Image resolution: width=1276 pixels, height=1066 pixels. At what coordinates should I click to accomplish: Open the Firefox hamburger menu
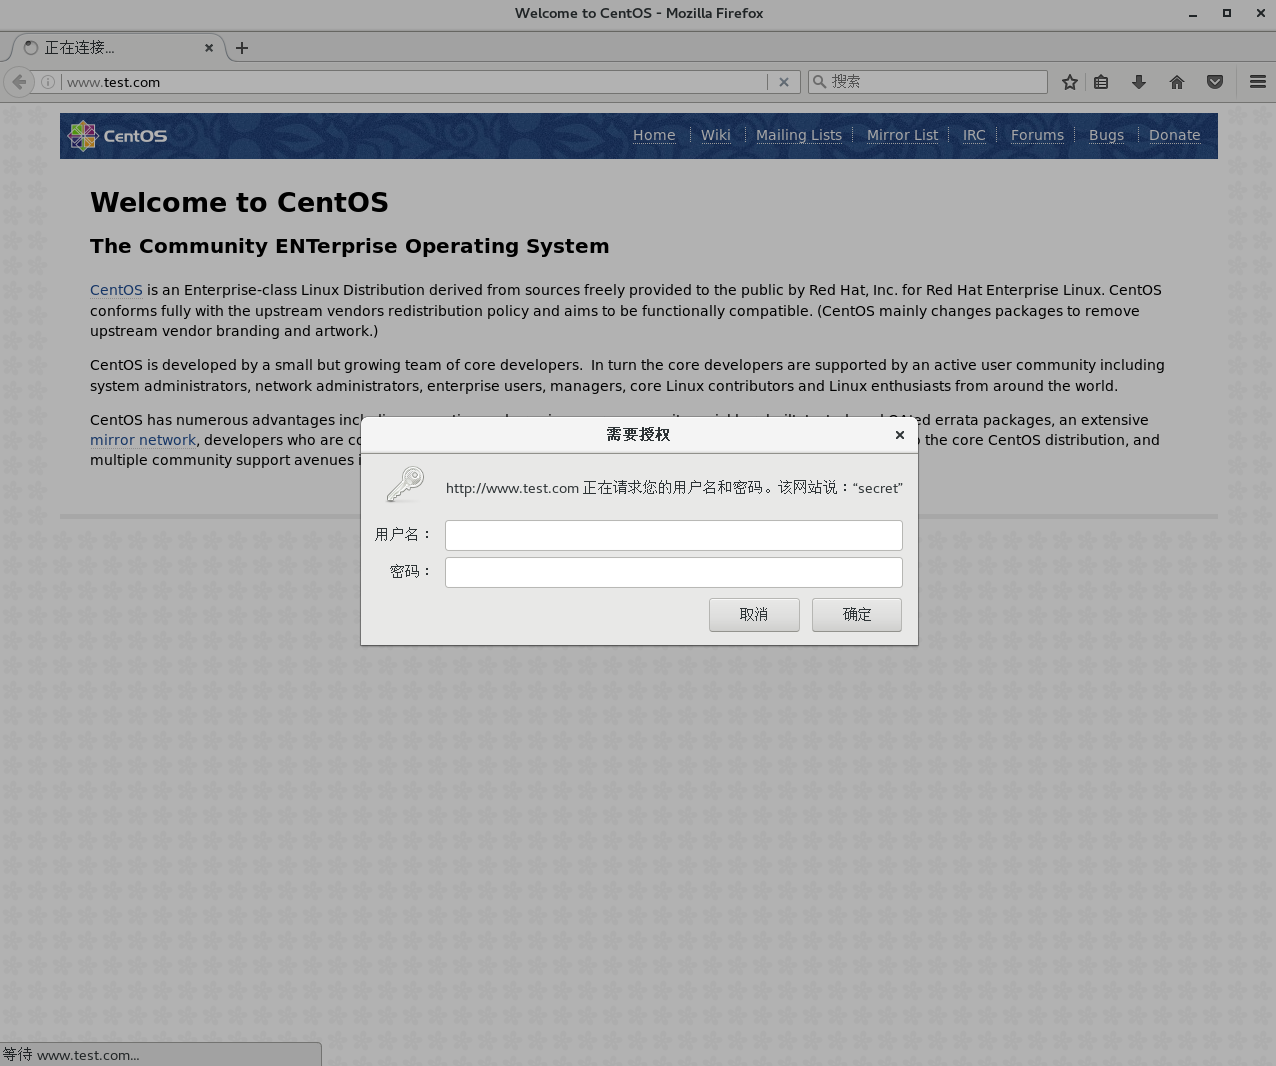click(x=1258, y=82)
